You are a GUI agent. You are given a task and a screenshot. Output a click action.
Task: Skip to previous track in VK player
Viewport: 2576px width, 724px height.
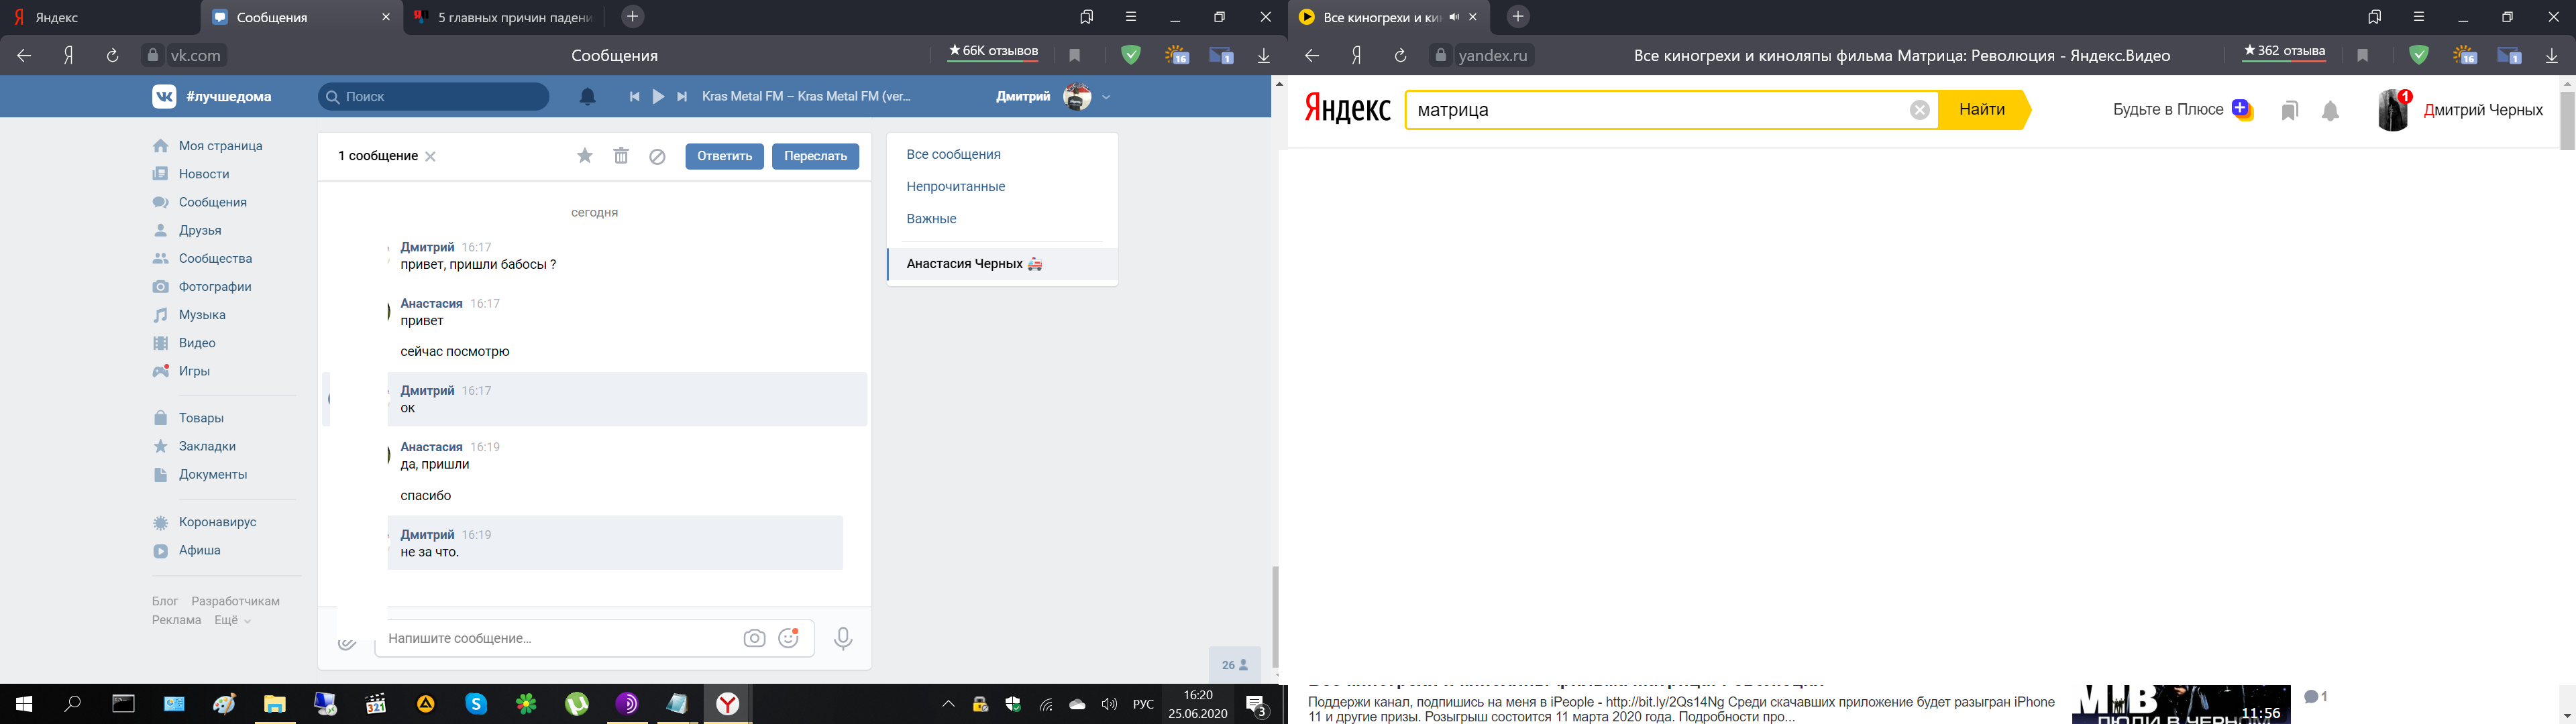coord(634,97)
